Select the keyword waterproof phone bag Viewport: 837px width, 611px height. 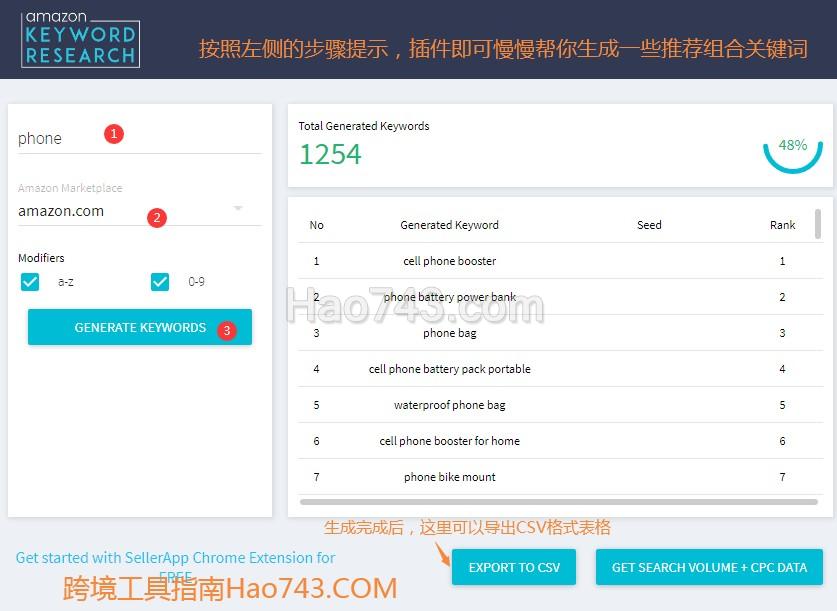pos(449,405)
